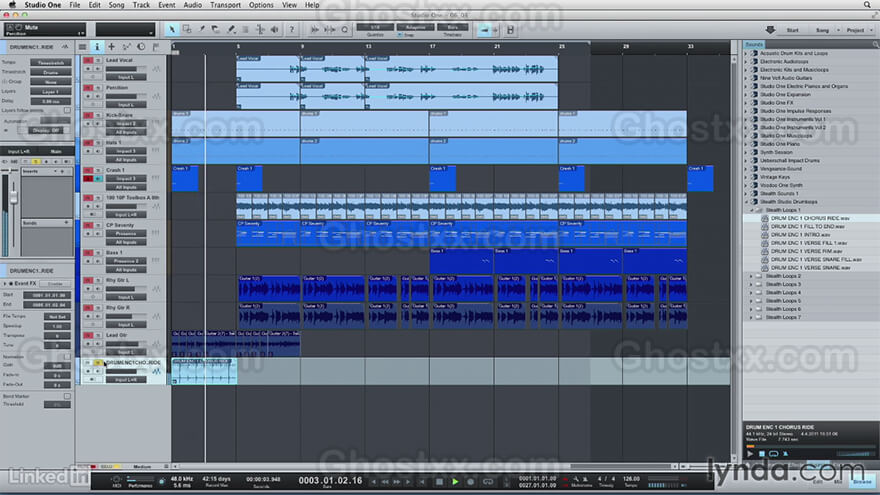Expand the Vintage Keys library
880x495 pixels.
[x=746, y=177]
